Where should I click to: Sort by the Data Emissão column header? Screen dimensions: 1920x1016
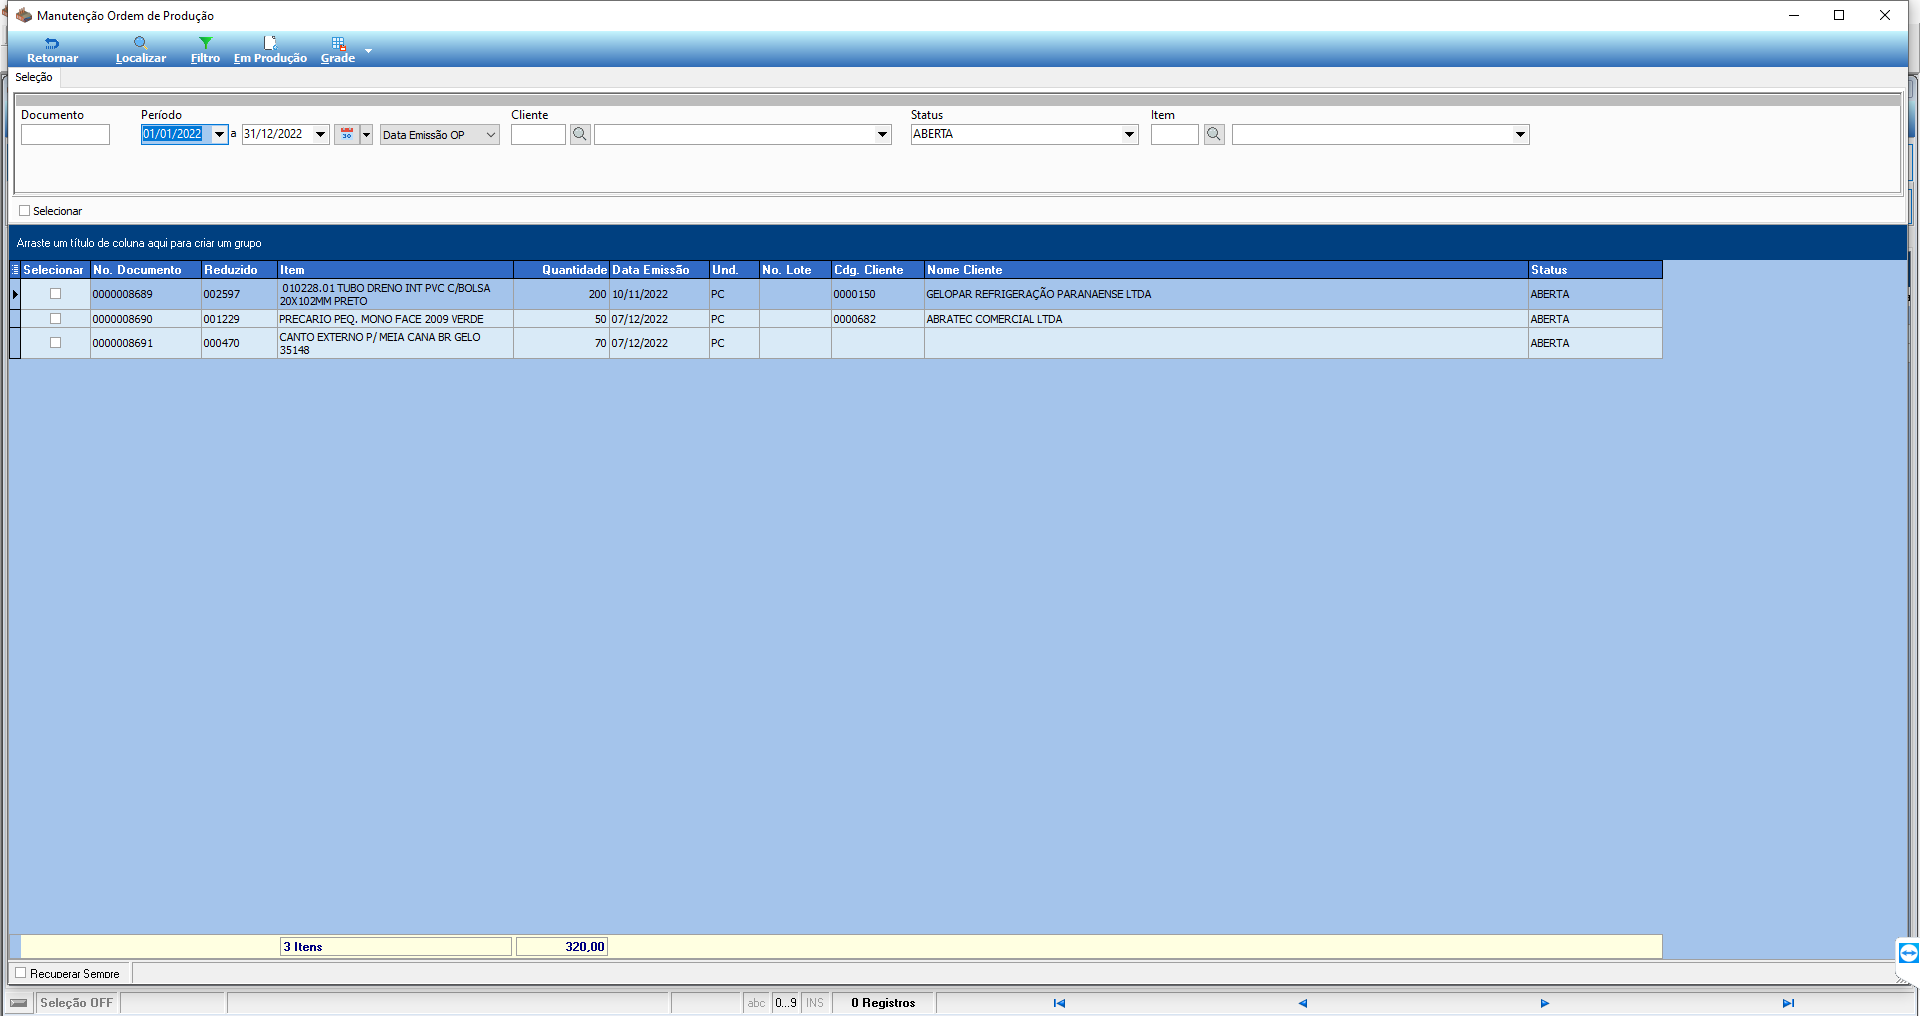click(x=659, y=270)
